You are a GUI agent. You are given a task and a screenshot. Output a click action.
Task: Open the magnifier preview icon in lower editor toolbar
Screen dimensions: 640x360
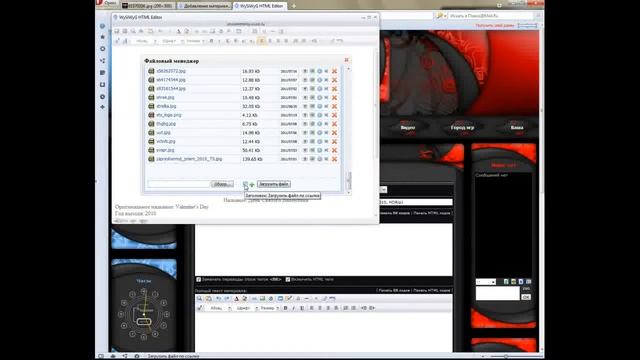[x=200, y=299]
